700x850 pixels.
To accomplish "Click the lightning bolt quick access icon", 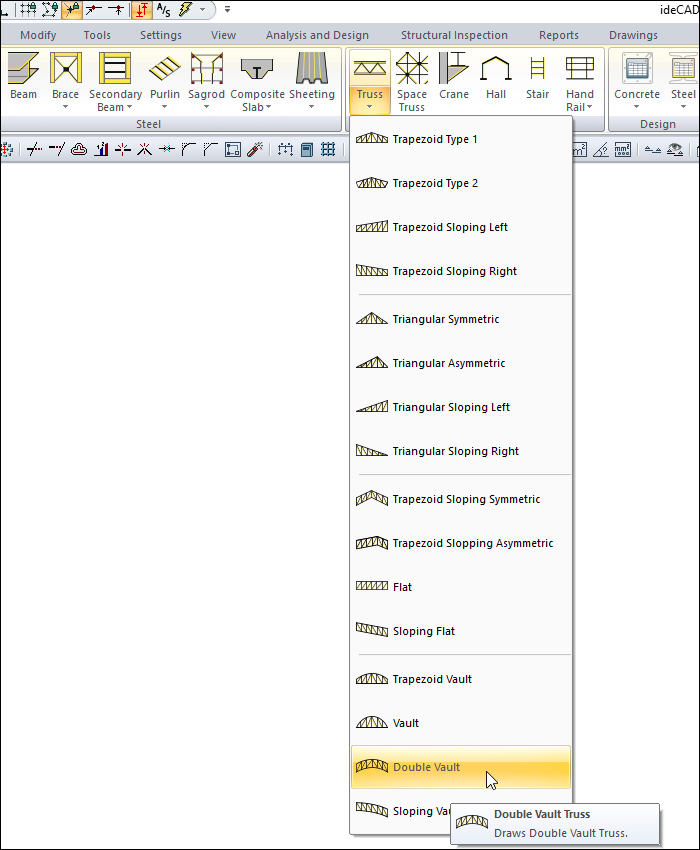I will pos(187,9).
